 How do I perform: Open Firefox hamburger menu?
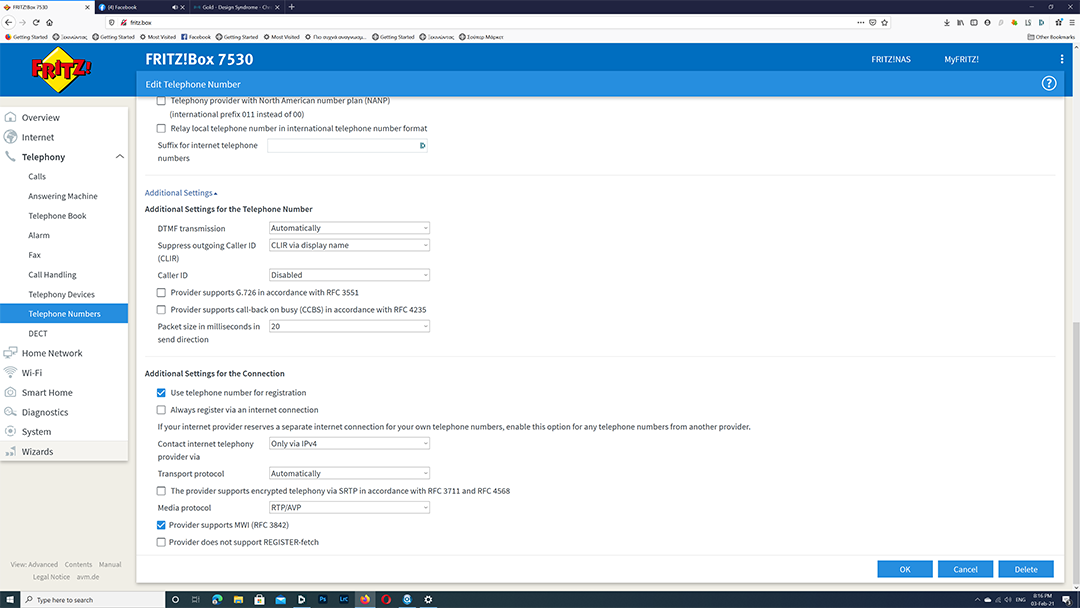point(1072,22)
